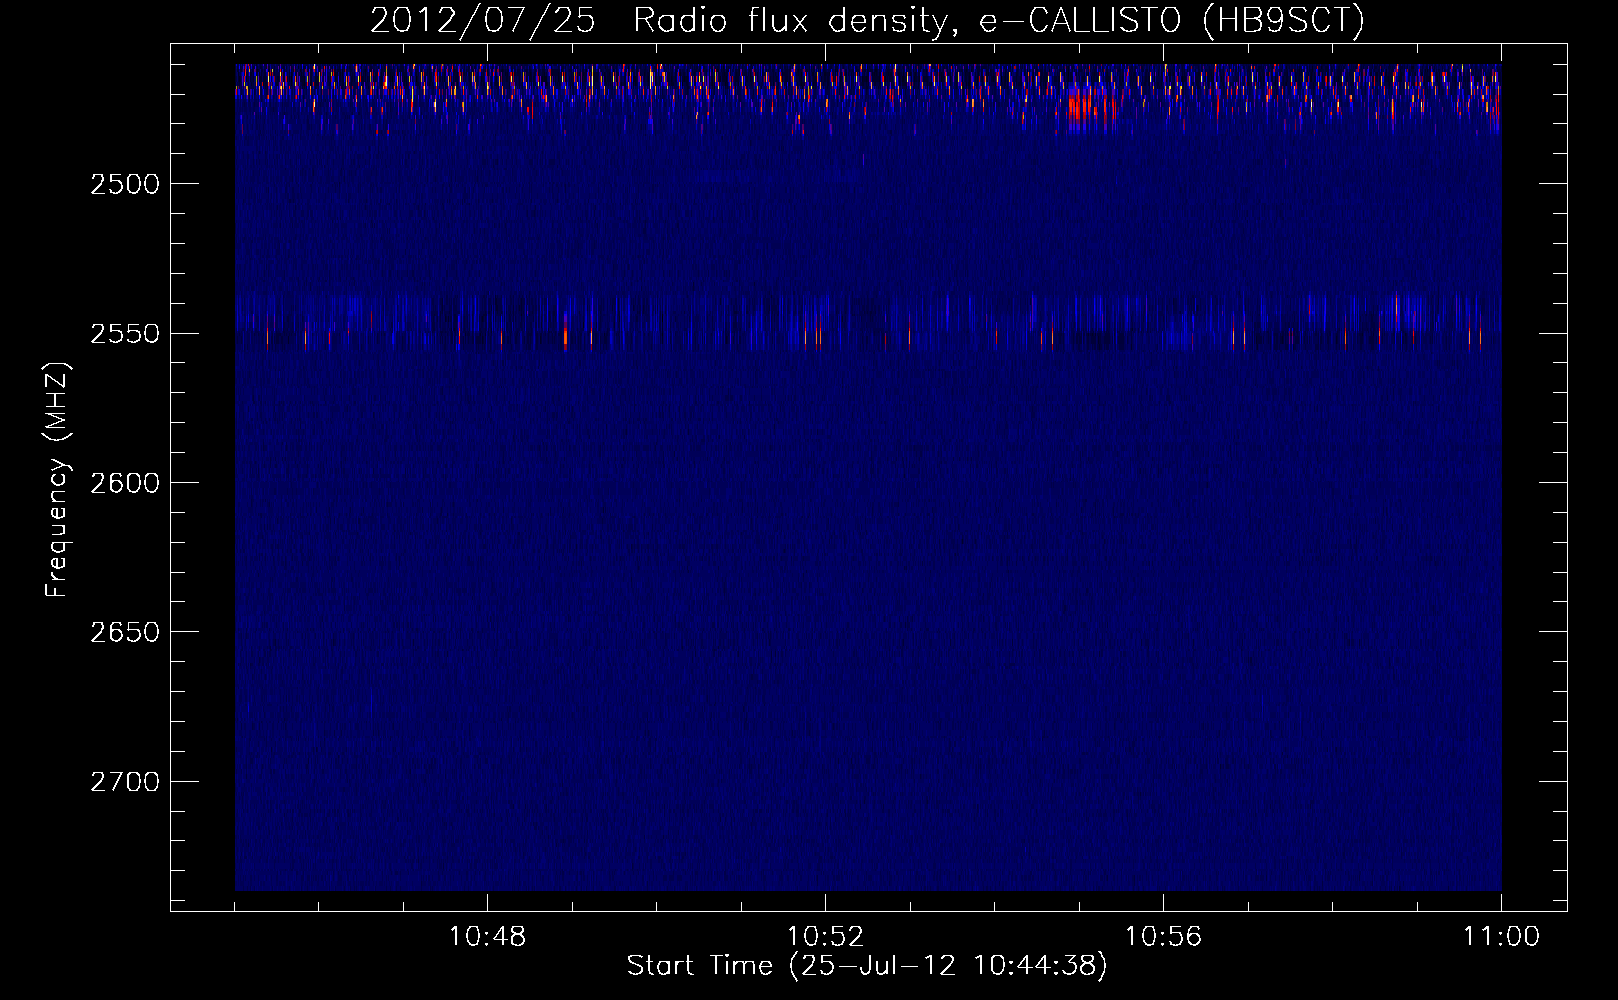Click the plot title mentioning e-CALLISTO (HB9SCT)
This screenshot has width=1618, height=1000.
(867, 20)
